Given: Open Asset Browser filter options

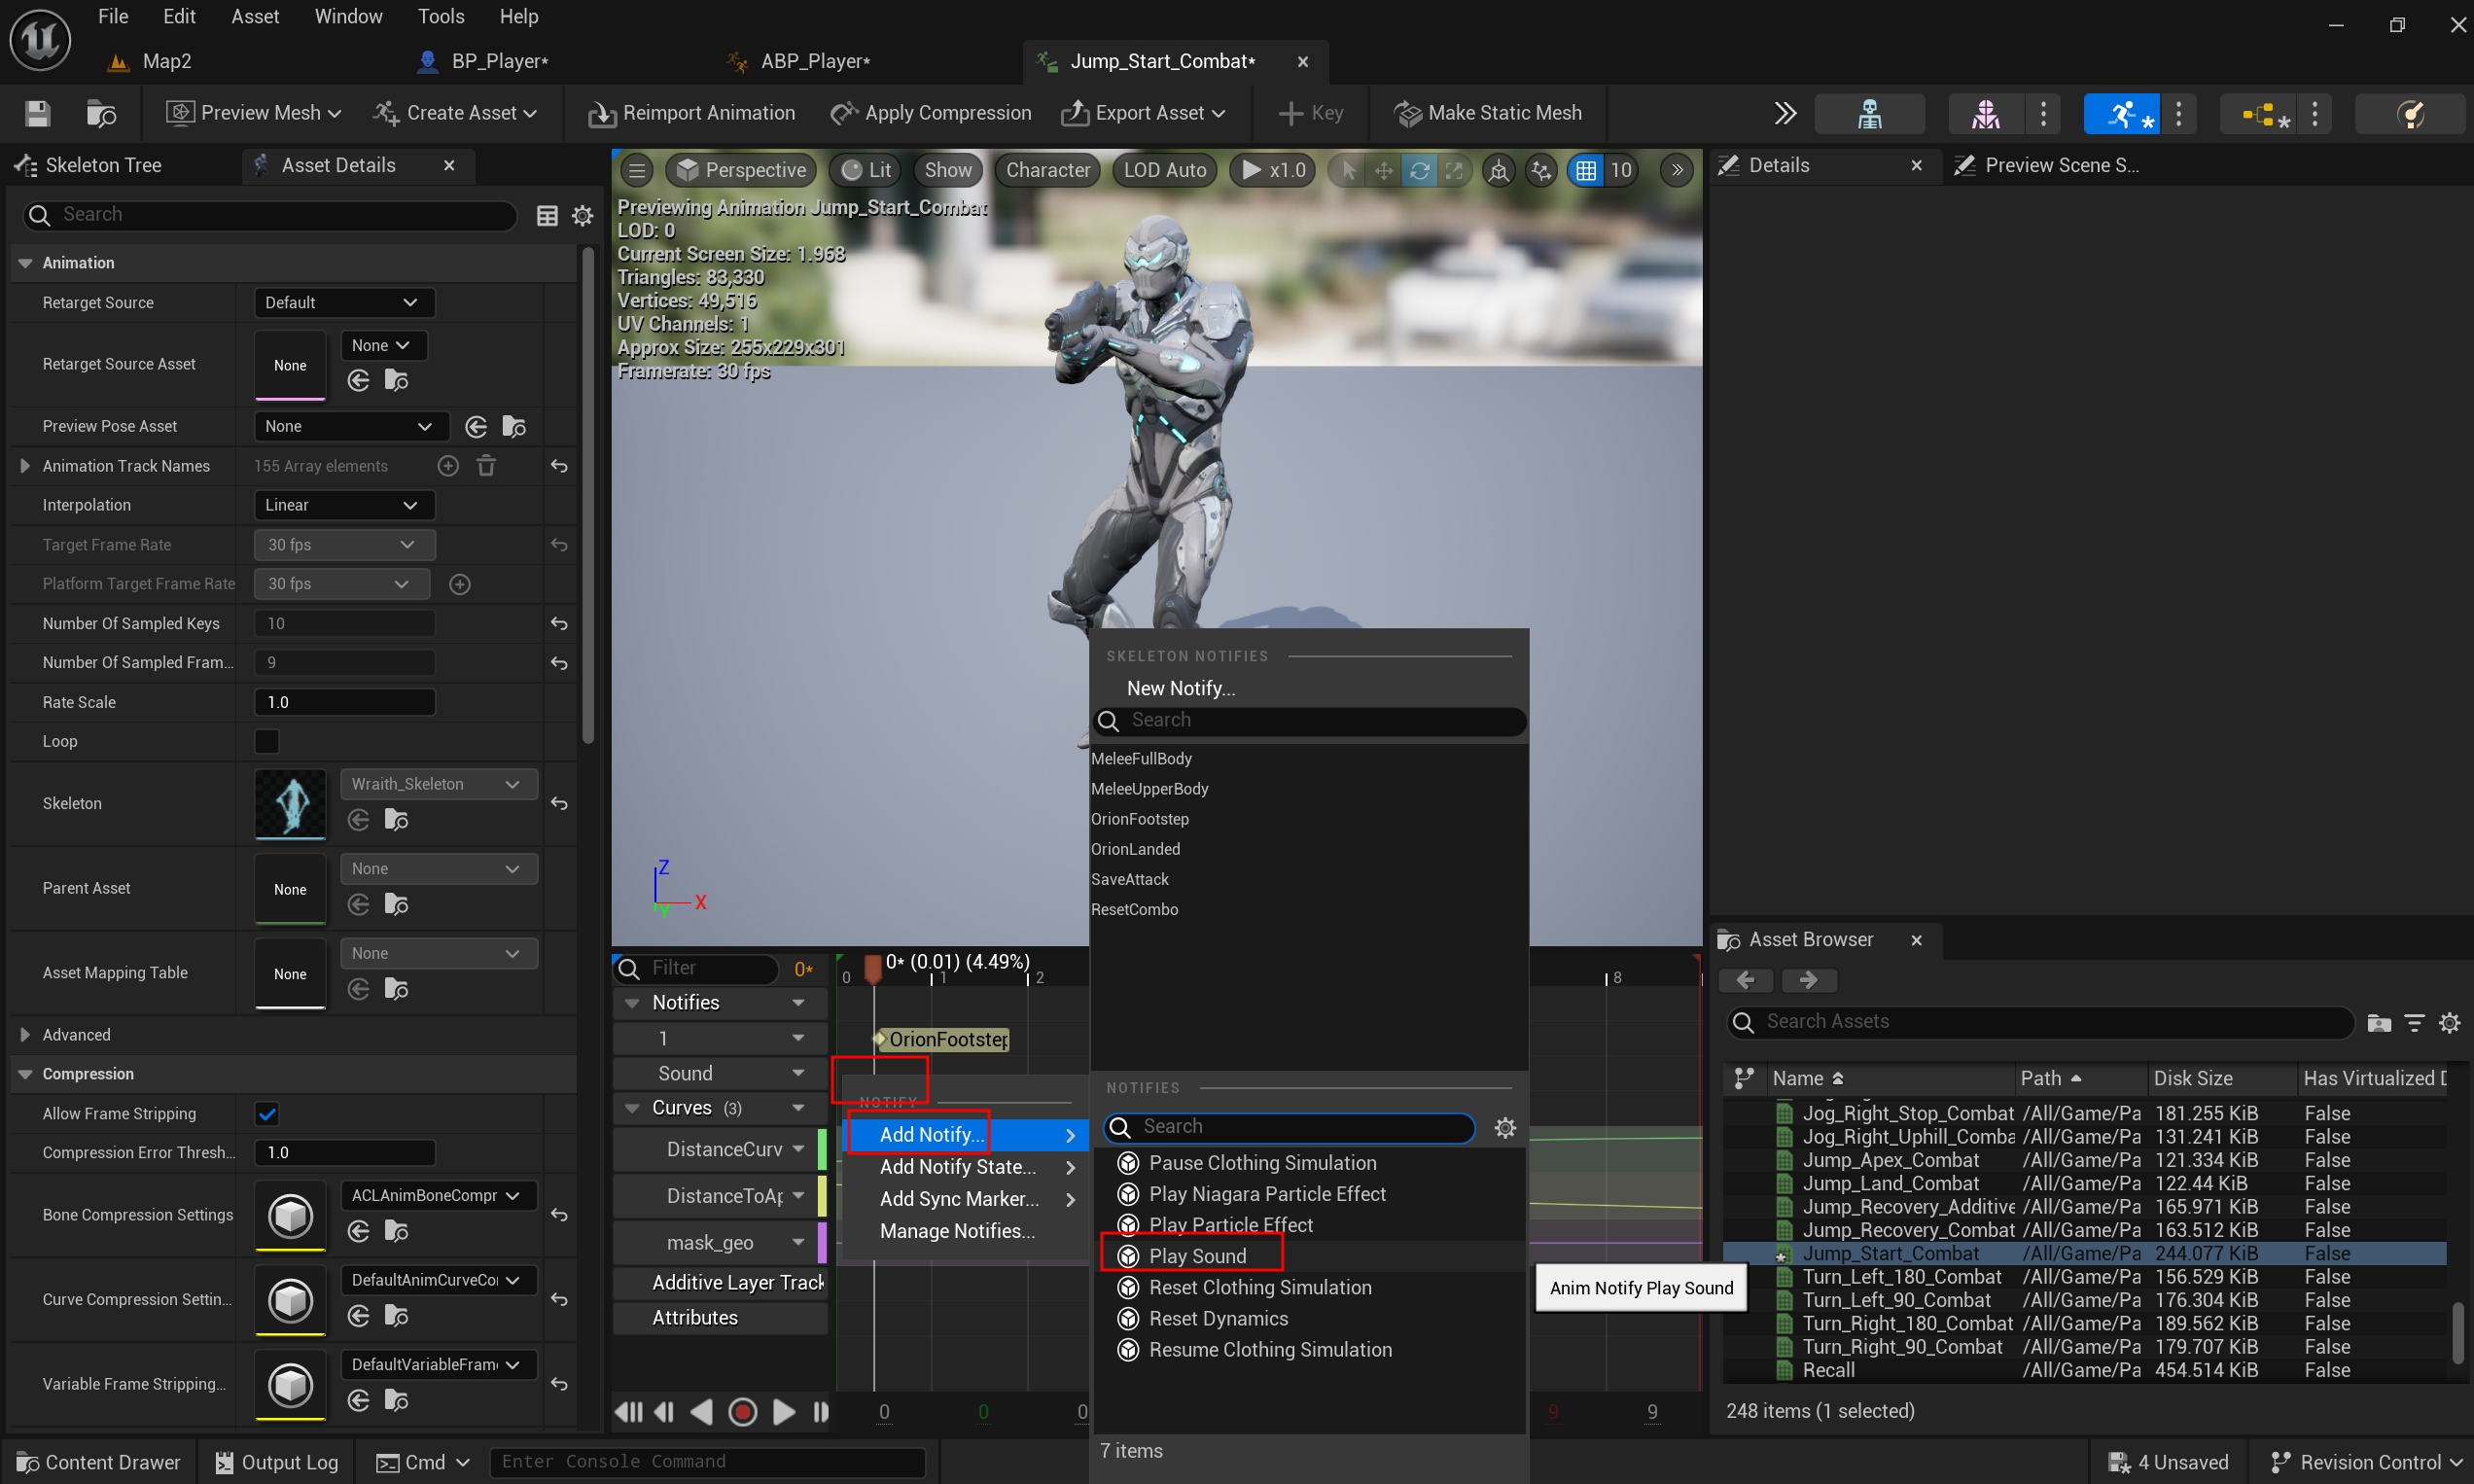Looking at the screenshot, I should tap(2414, 1022).
